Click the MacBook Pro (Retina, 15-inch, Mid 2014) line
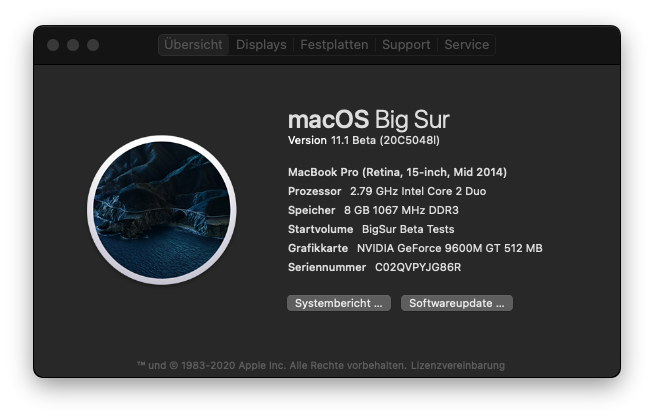The height and width of the screenshot is (419, 654). tap(397, 172)
